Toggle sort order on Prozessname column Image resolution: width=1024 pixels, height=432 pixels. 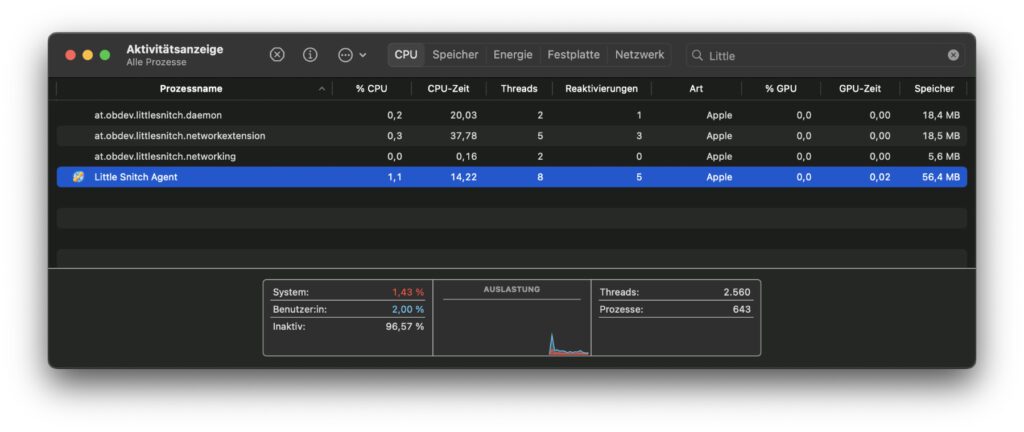(190, 89)
